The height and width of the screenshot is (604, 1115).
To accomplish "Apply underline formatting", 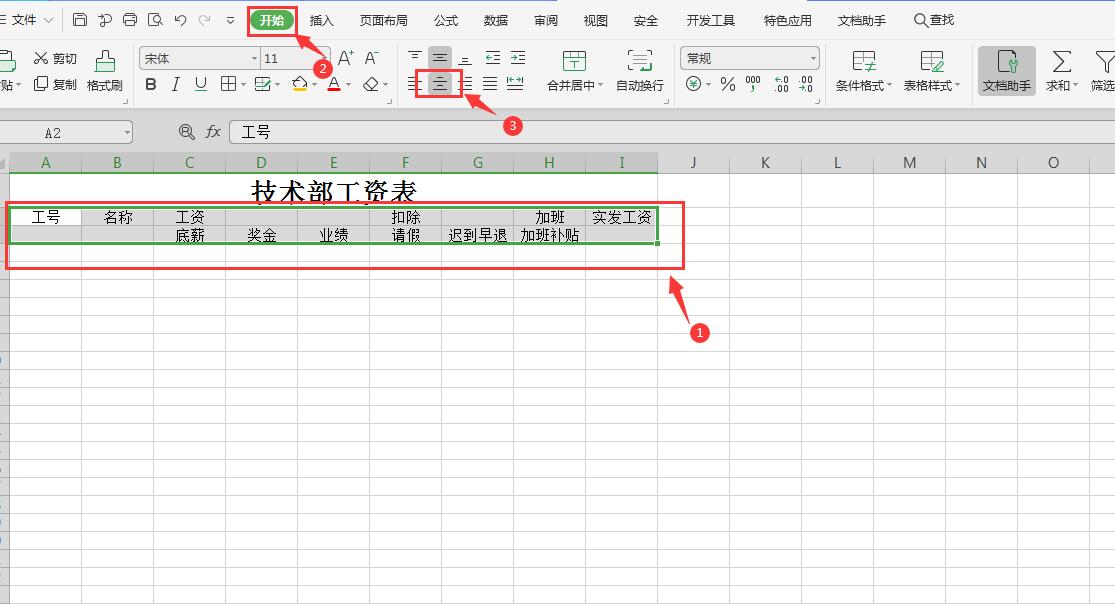I will pyautogui.click(x=200, y=86).
